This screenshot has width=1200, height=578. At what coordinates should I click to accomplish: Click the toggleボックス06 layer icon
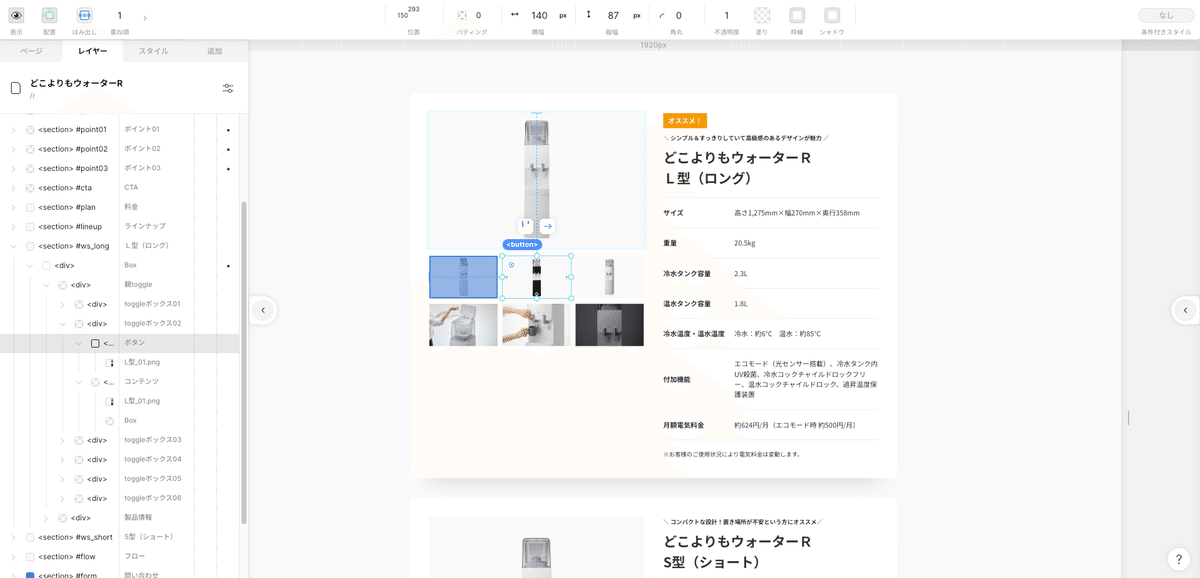pyautogui.click(x=79, y=498)
